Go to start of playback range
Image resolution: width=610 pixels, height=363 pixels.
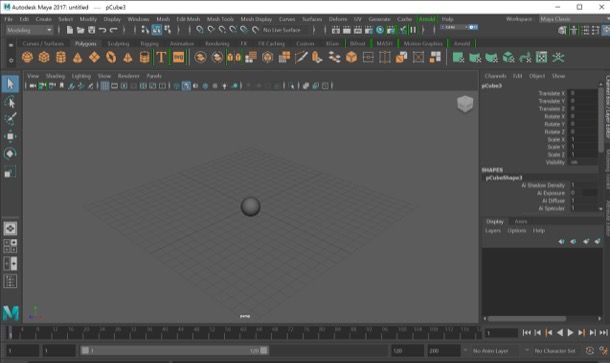526,333
